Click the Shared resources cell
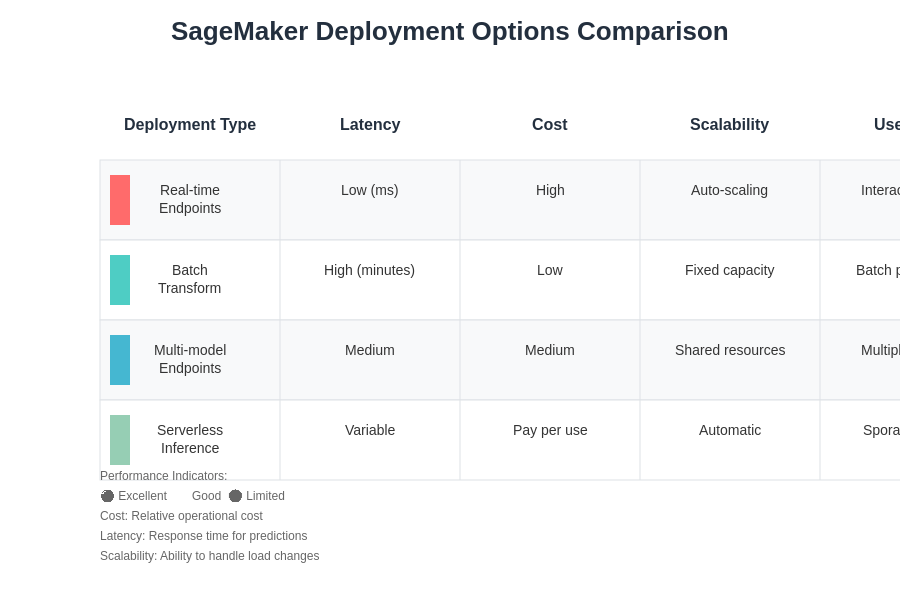 point(729,350)
